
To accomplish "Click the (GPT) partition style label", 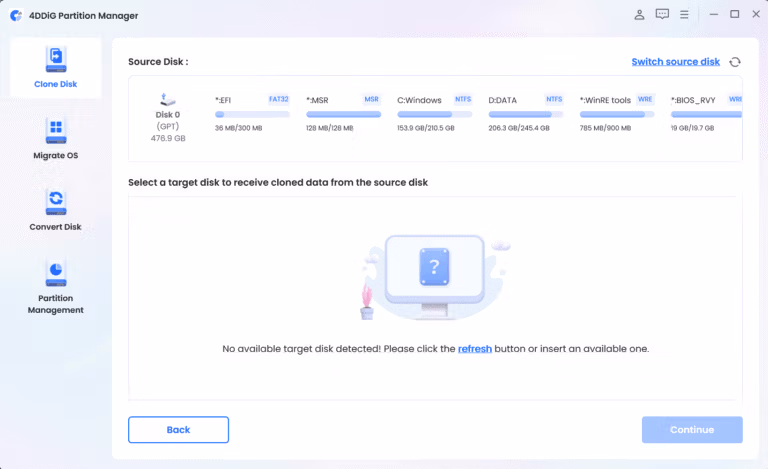I will [x=168, y=126].
